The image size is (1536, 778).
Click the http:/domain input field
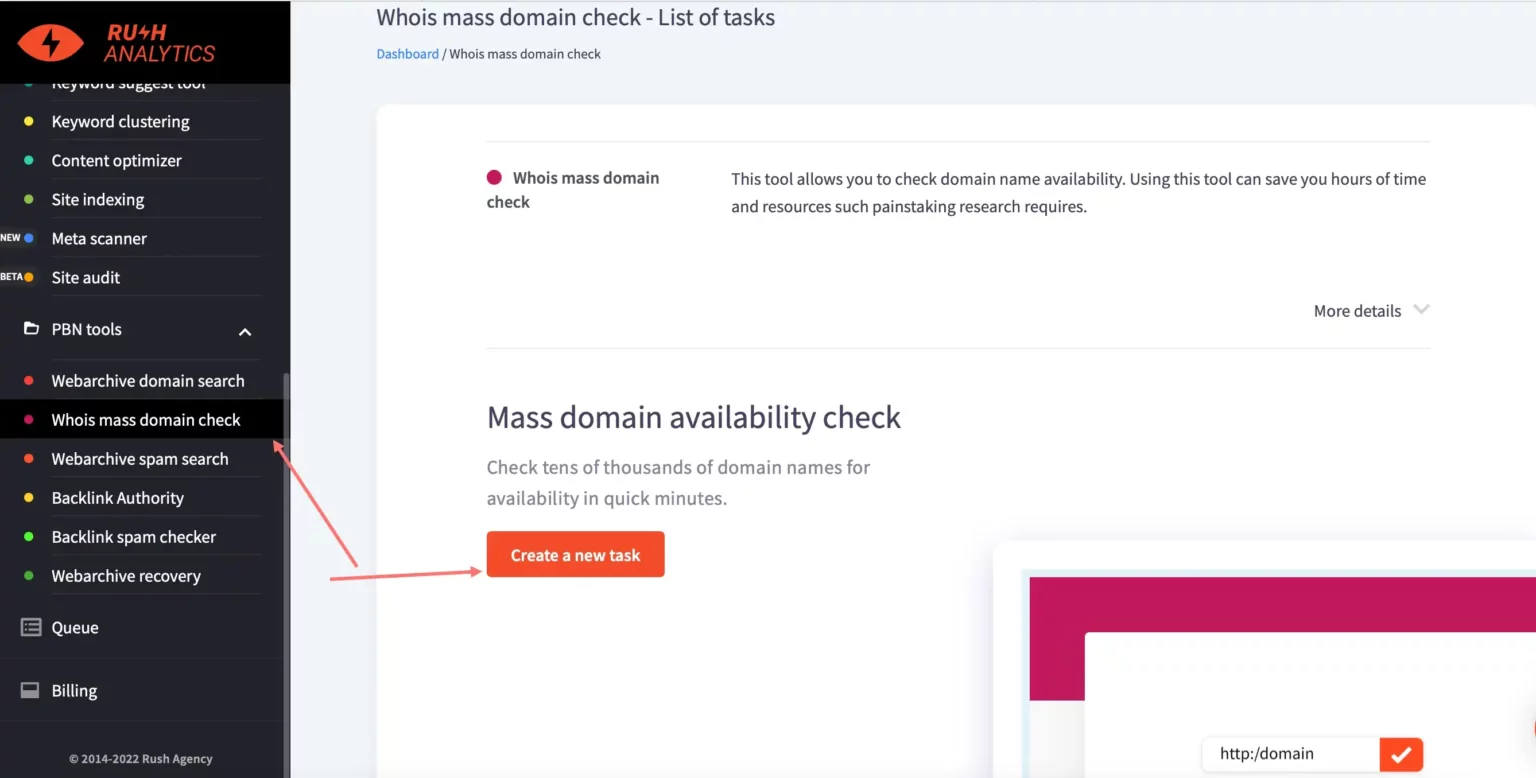pos(1292,754)
